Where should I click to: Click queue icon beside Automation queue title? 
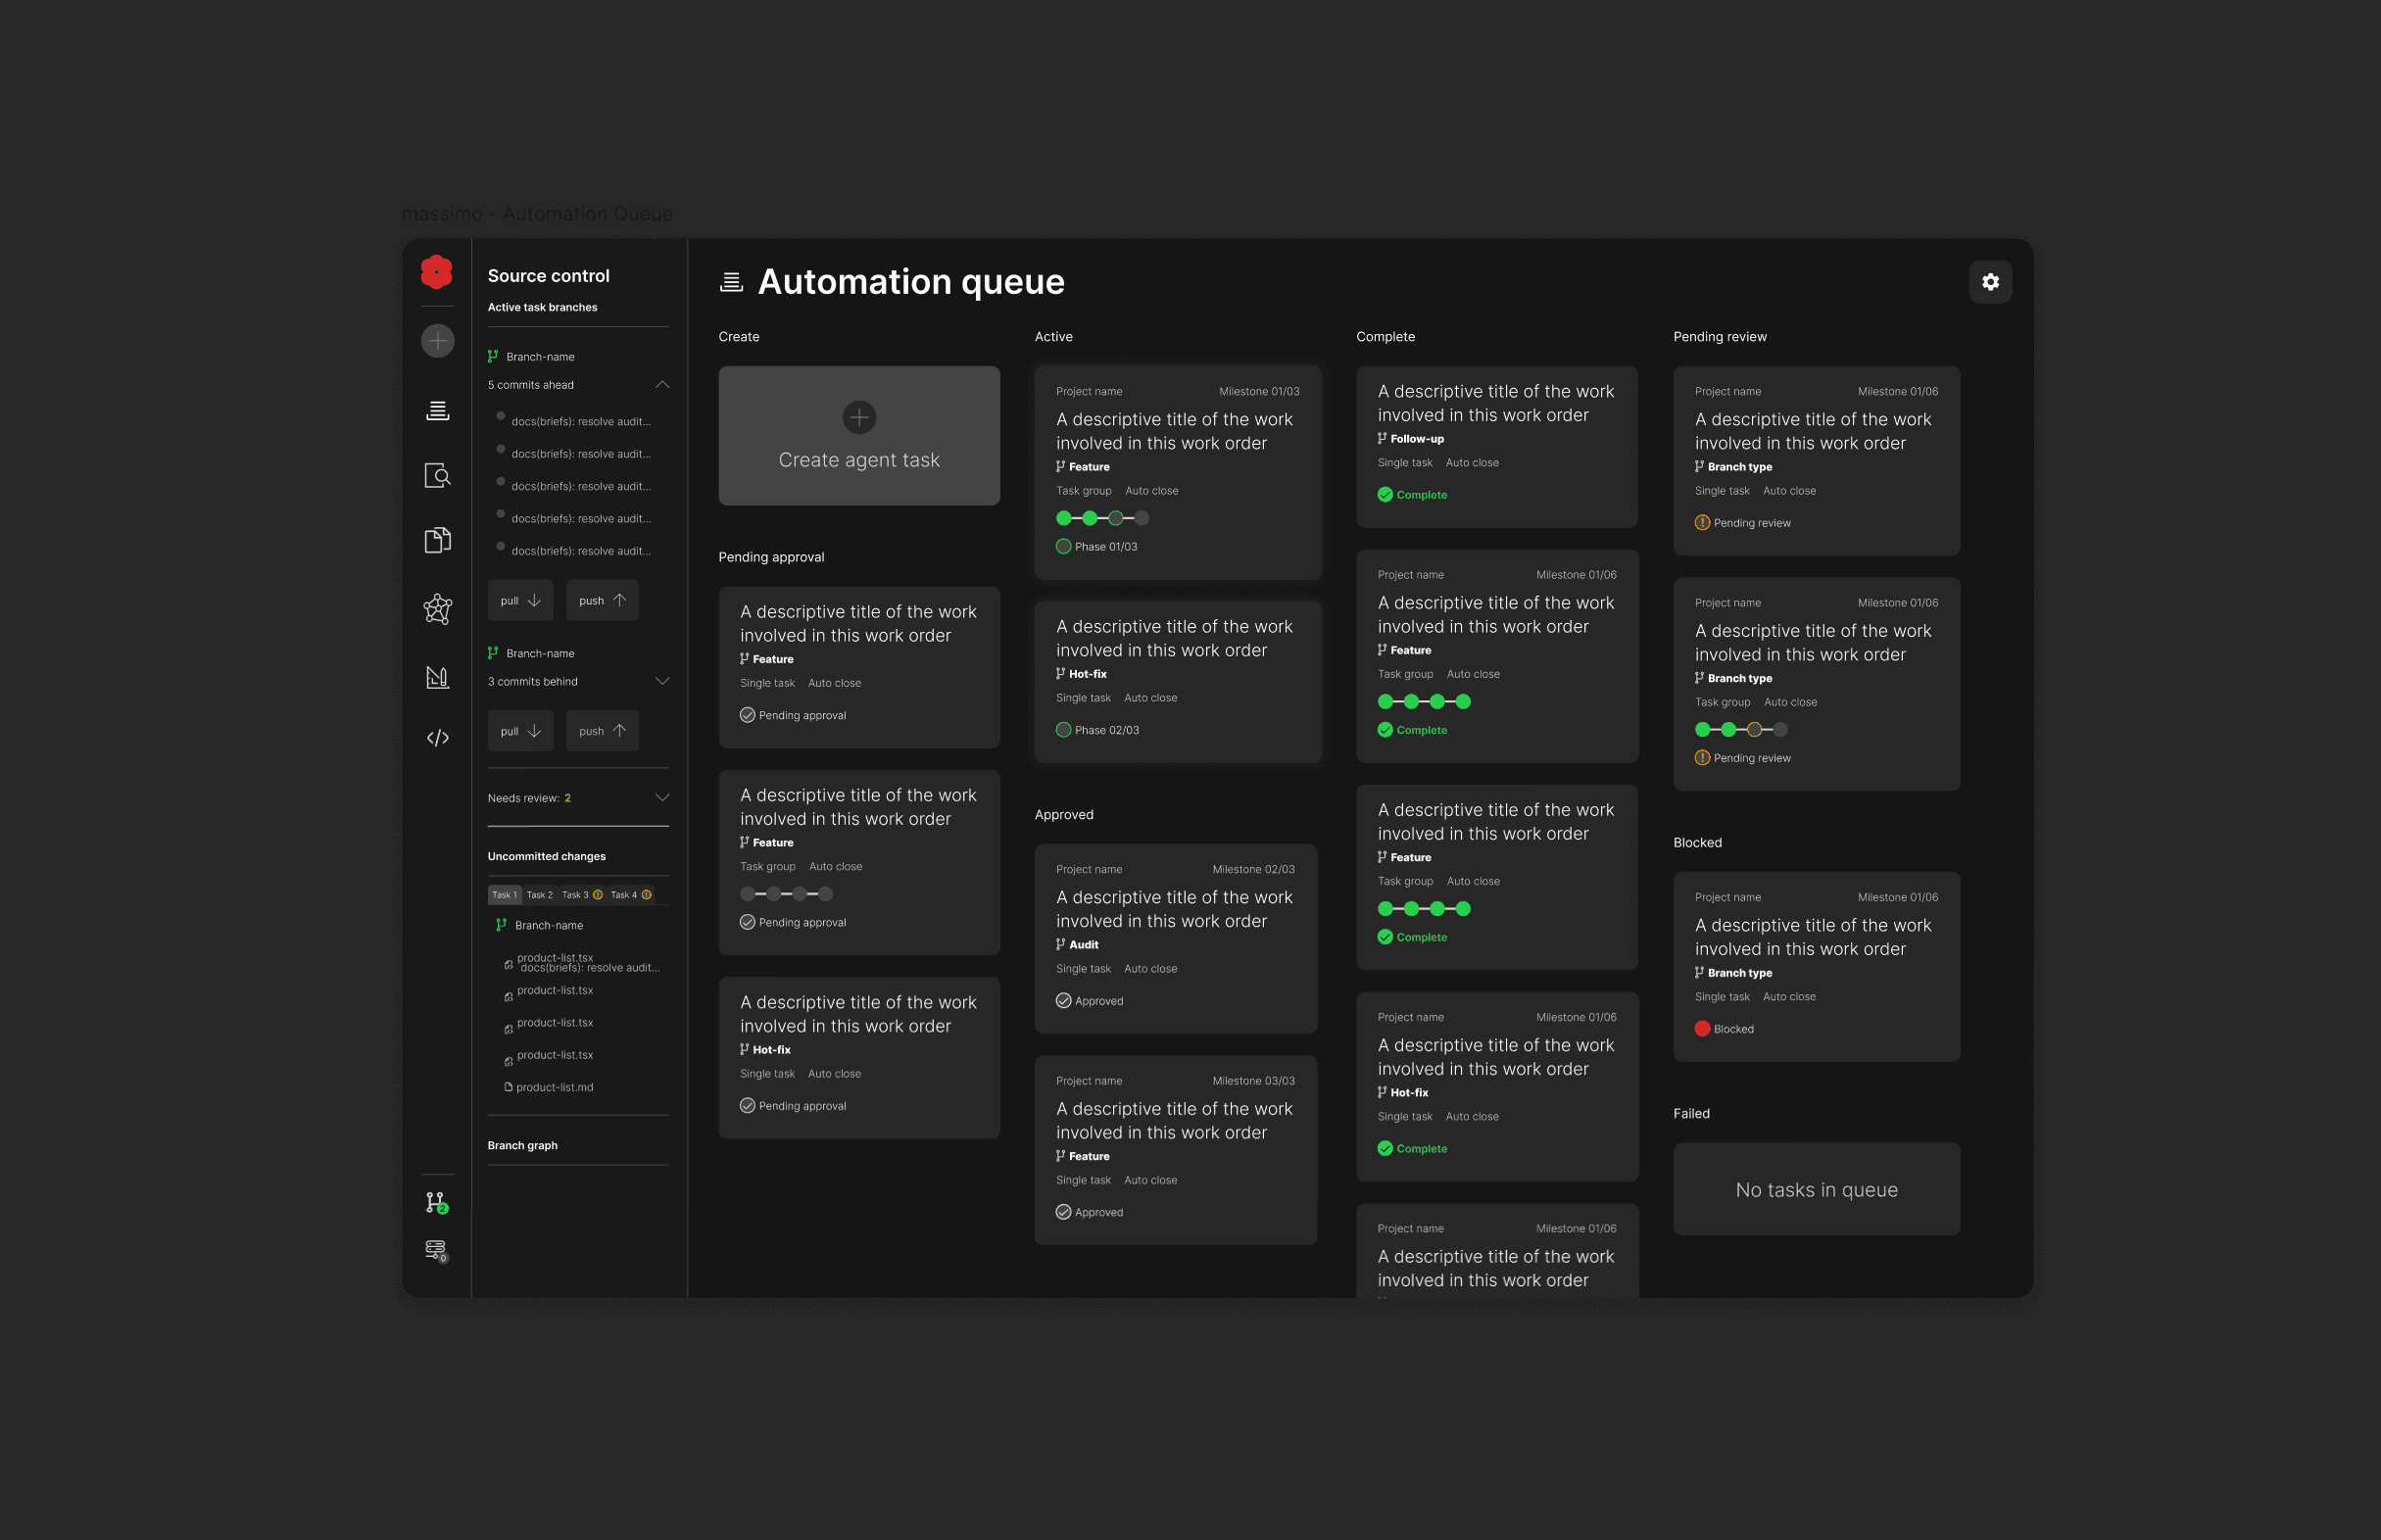tap(731, 282)
